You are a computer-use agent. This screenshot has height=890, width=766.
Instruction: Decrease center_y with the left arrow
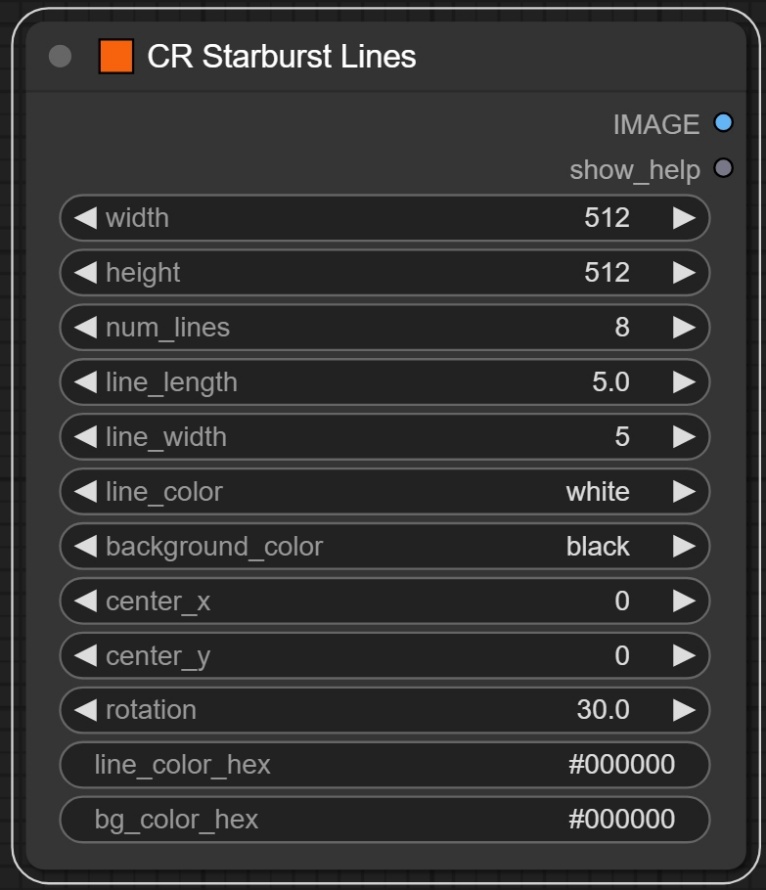tap(86, 656)
